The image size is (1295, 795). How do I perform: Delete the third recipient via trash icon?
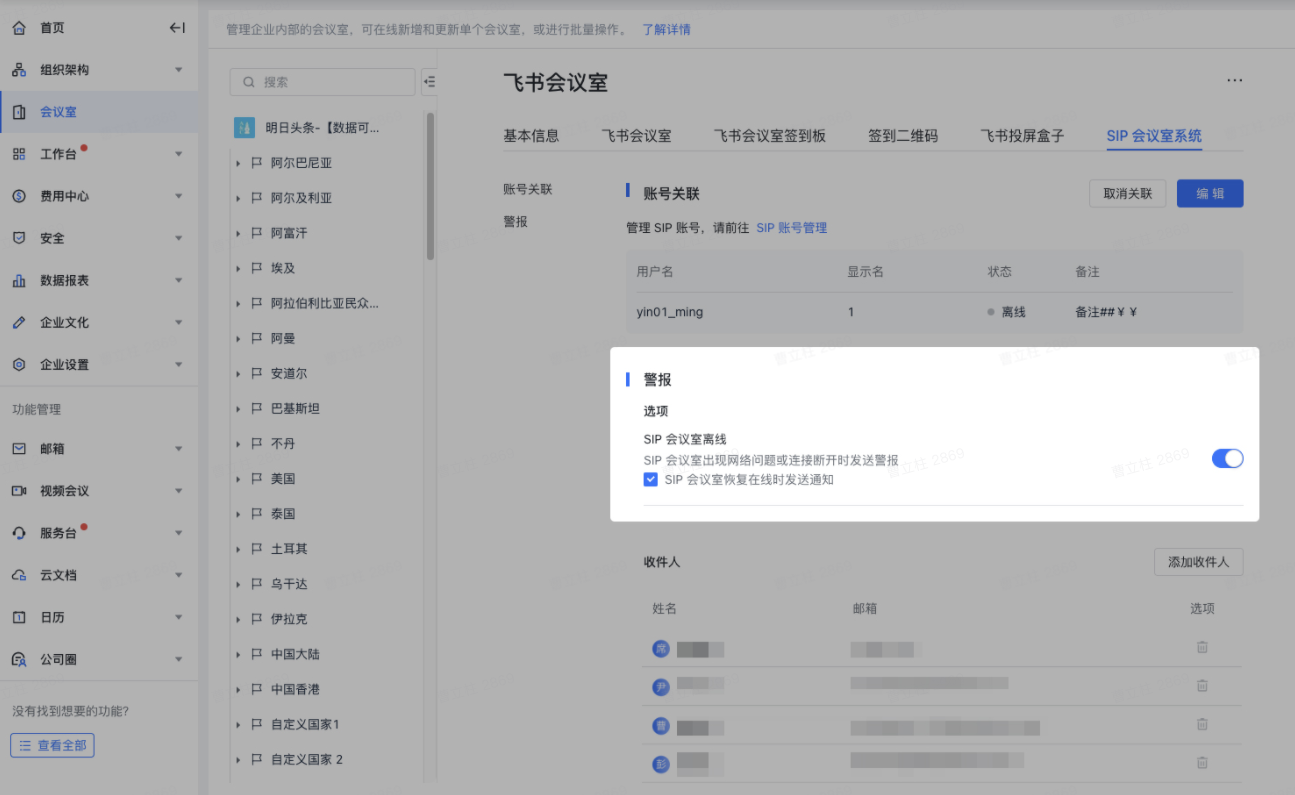1202,724
